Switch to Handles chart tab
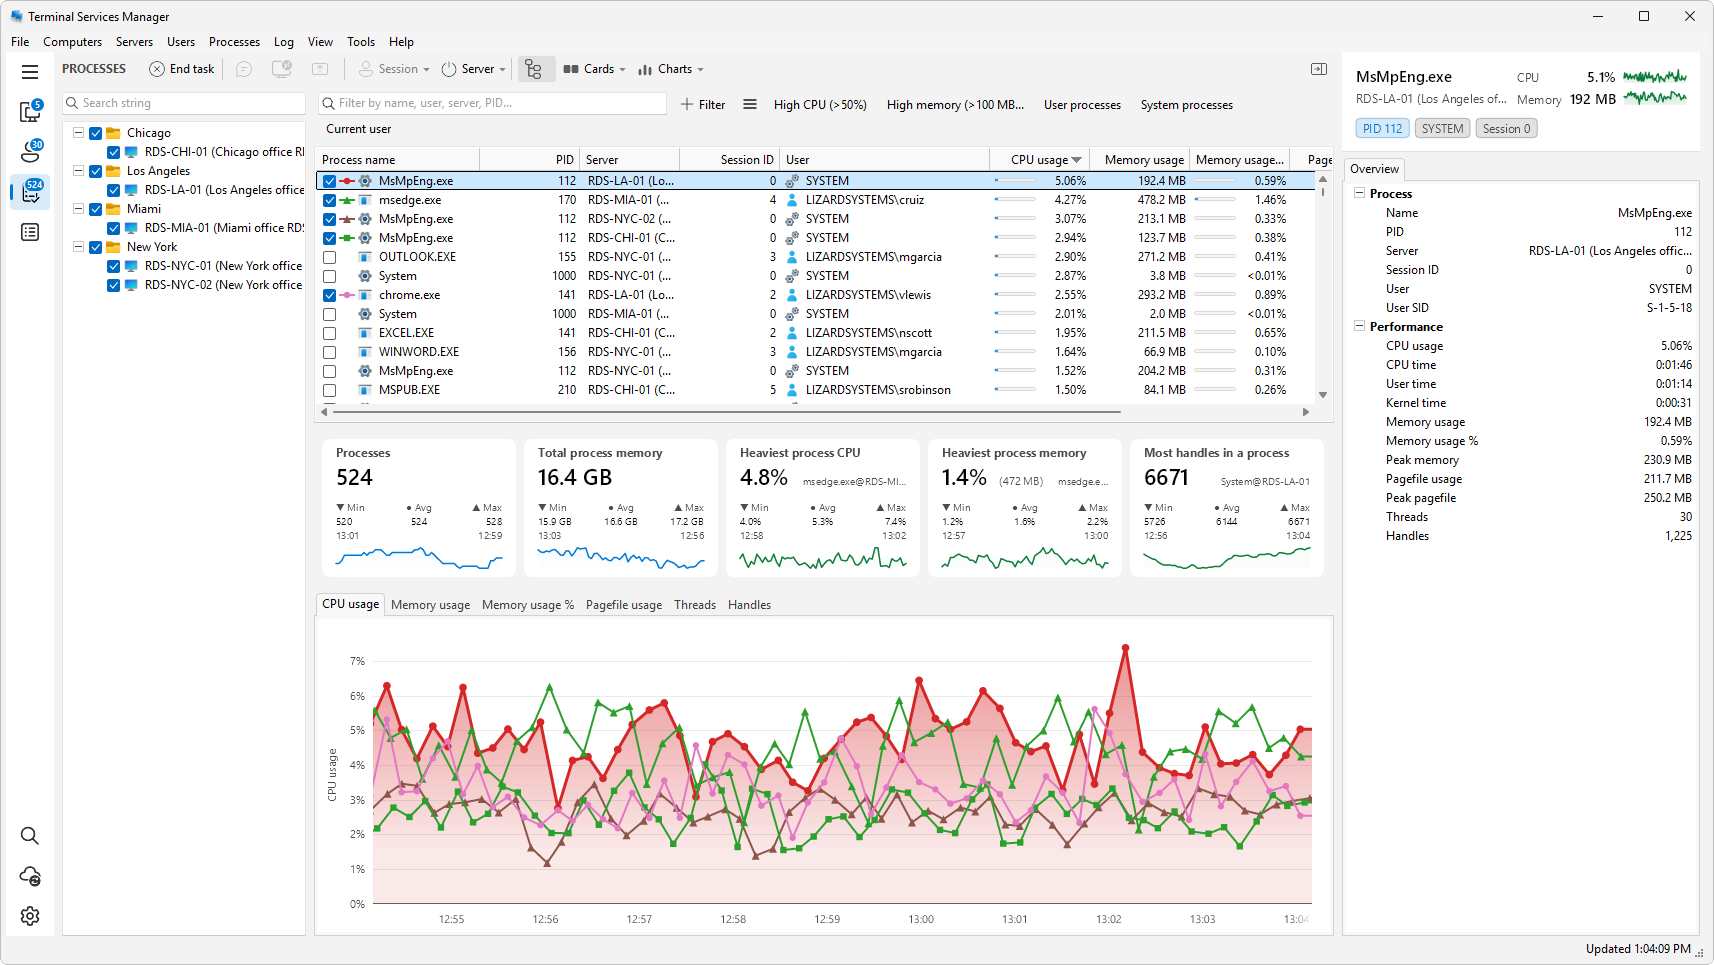 [749, 605]
